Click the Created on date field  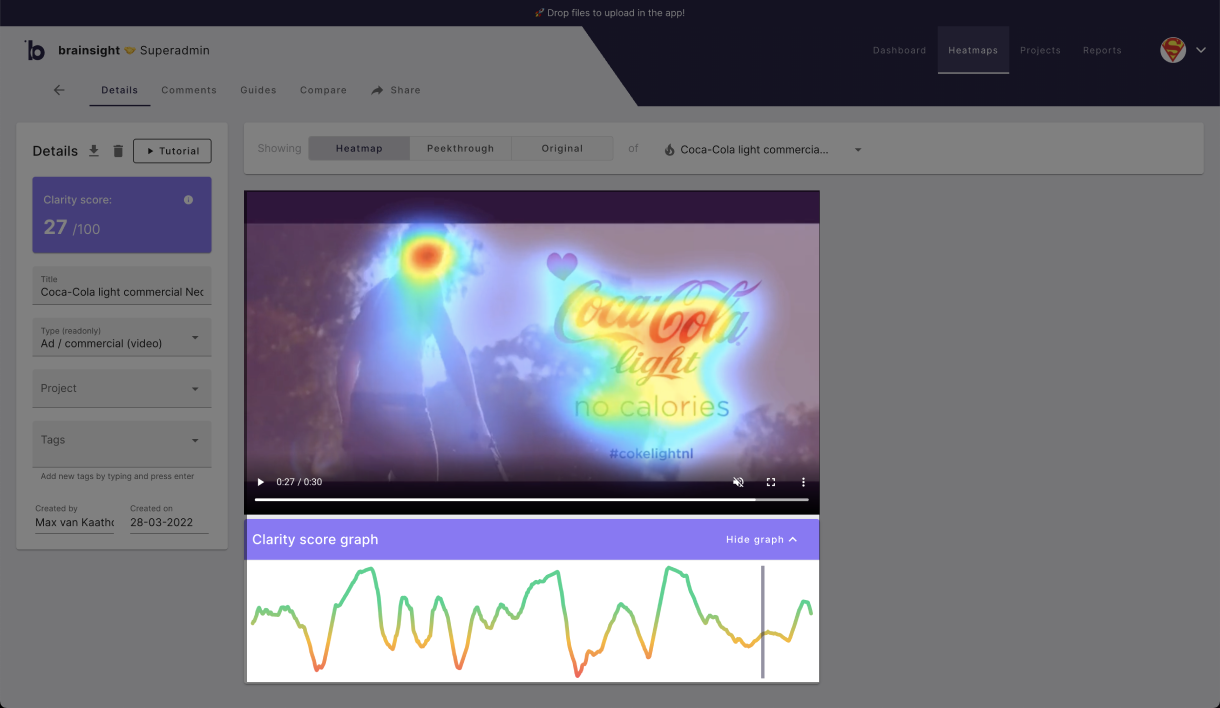click(x=169, y=517)
